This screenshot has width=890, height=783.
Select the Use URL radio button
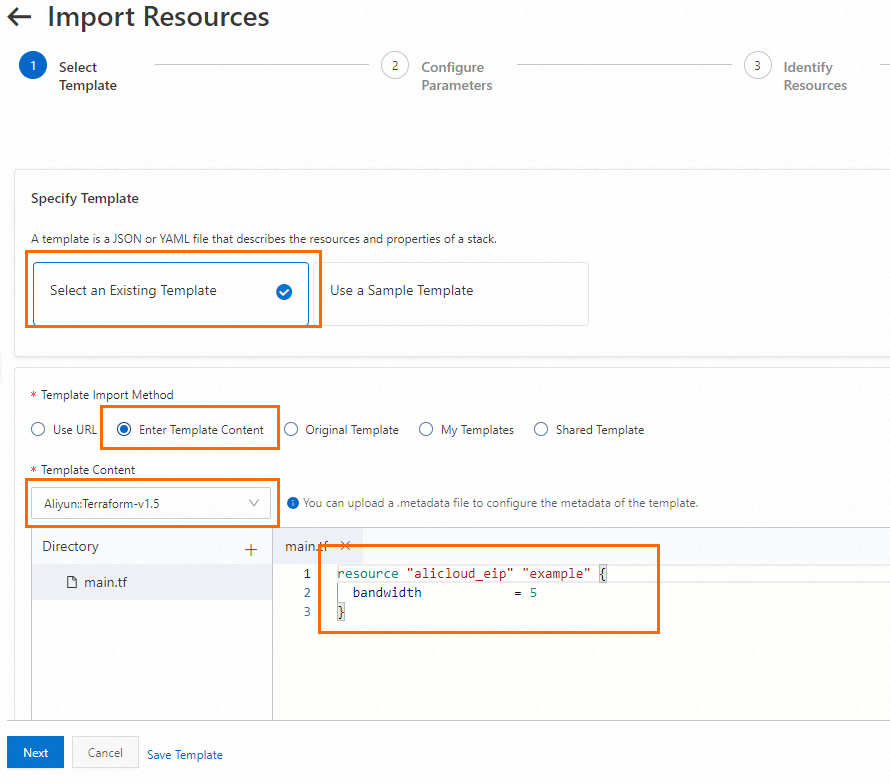pyautogui.click(x=38, y=430)
